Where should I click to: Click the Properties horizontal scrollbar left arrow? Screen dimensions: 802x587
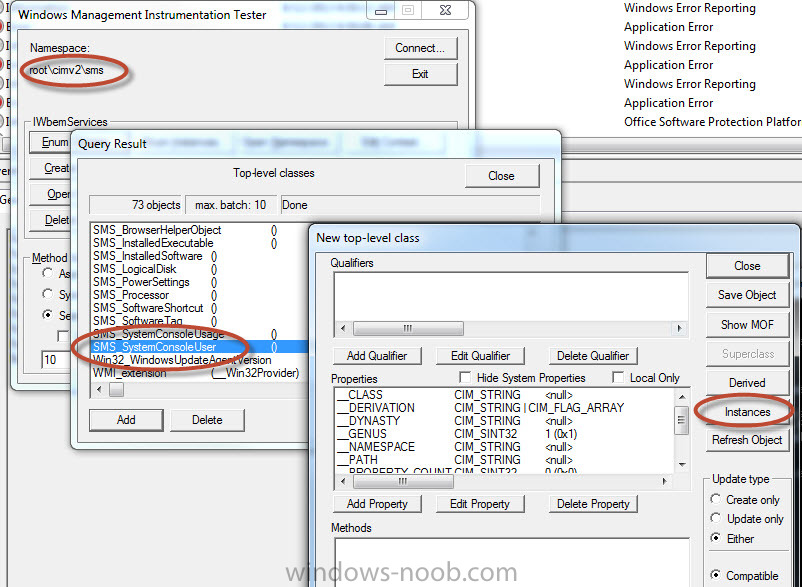point(343,481)
